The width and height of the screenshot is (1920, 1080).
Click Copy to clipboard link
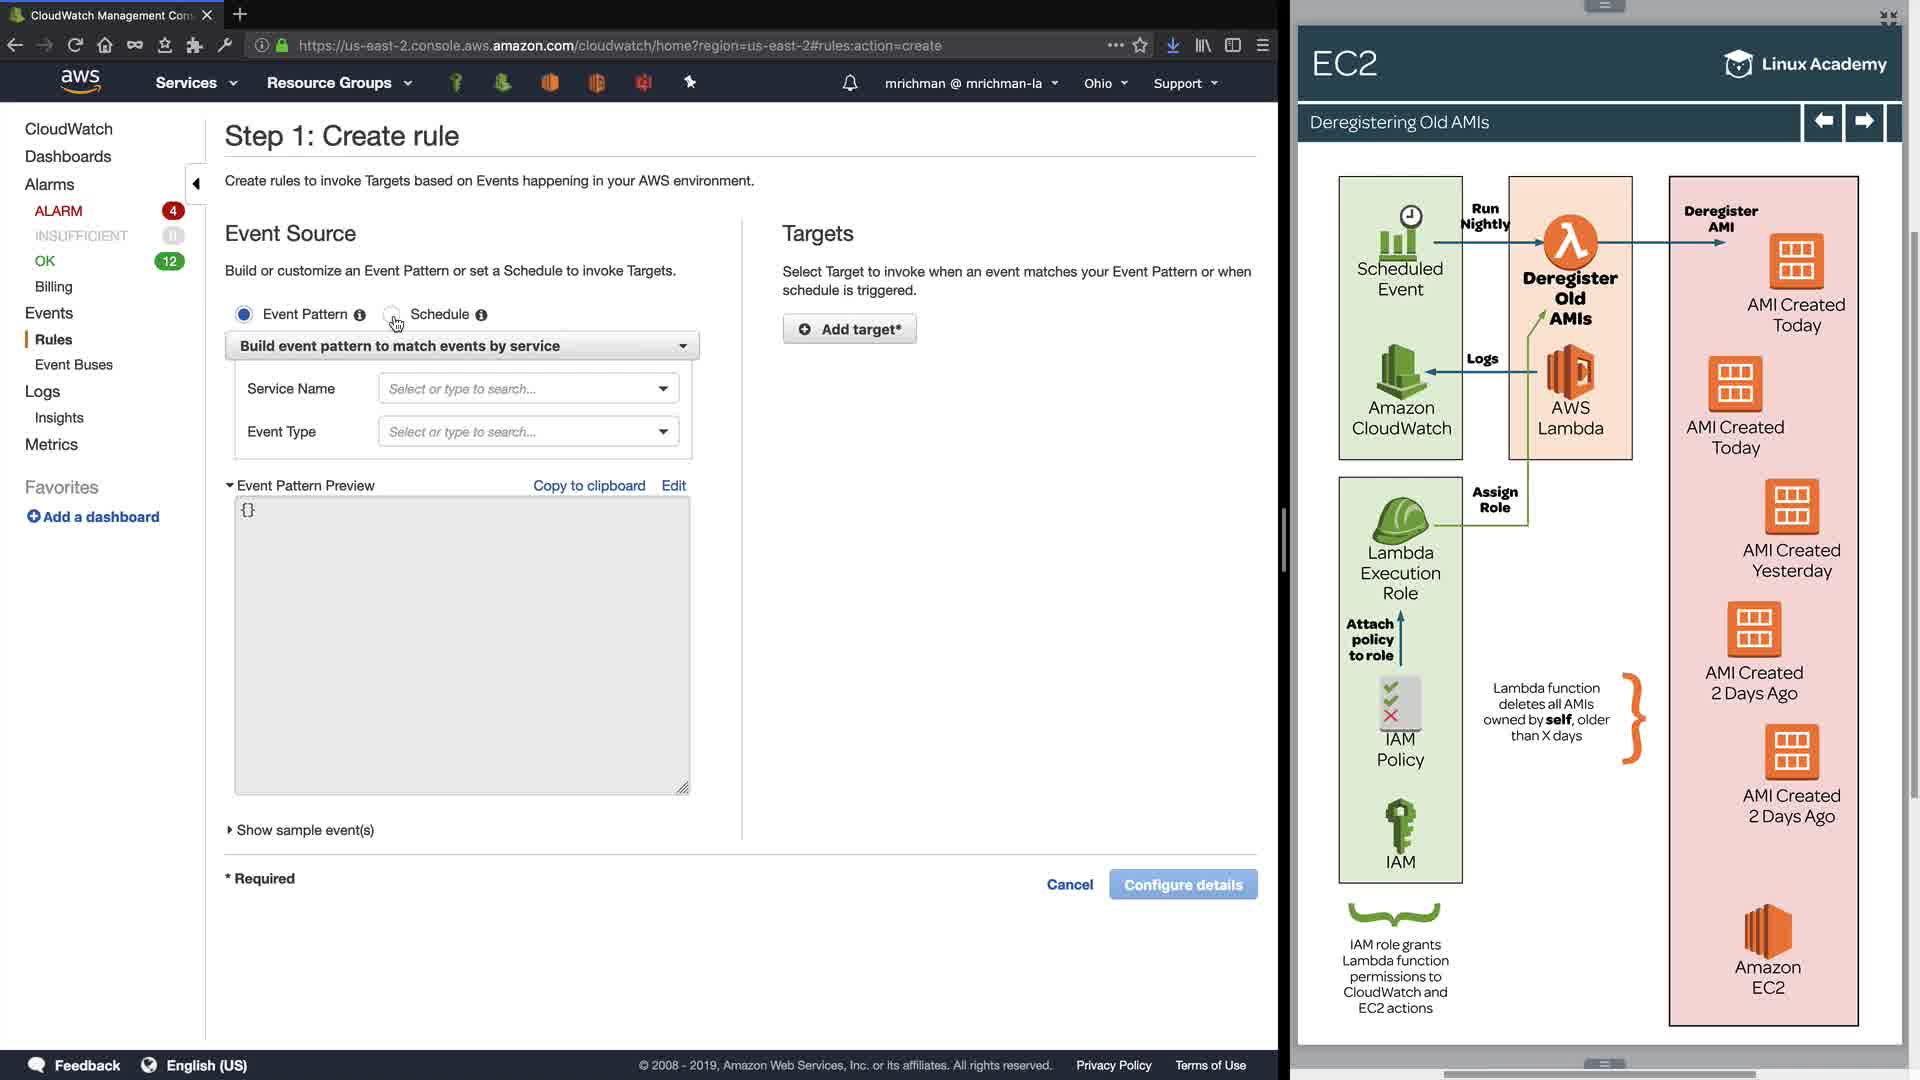pos(589,486)
